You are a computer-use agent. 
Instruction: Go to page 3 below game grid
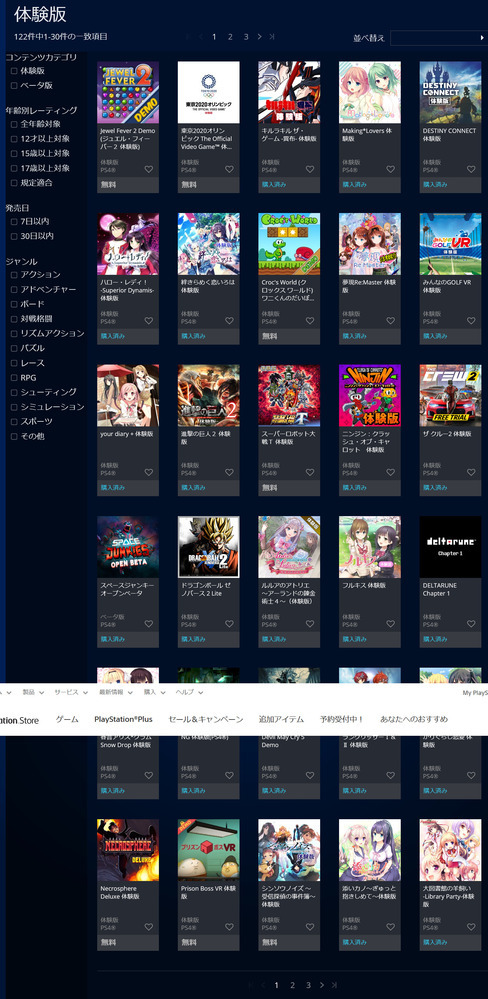[x=308, y=985]
